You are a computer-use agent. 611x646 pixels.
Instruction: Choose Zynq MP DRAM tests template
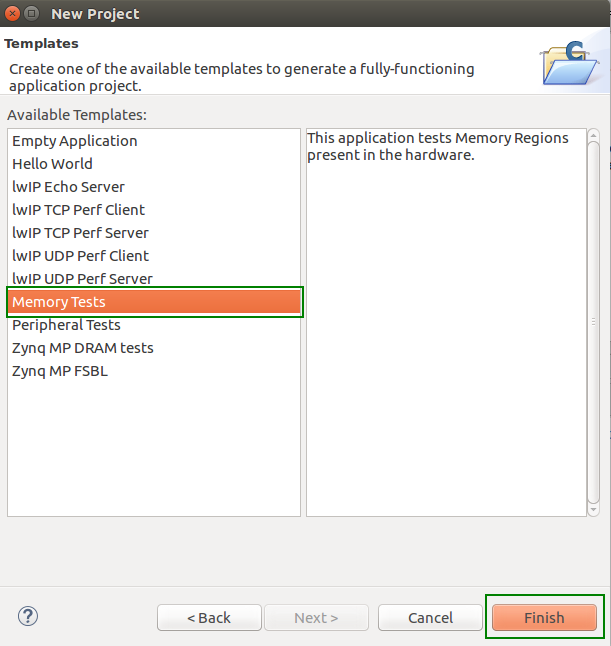83,348
